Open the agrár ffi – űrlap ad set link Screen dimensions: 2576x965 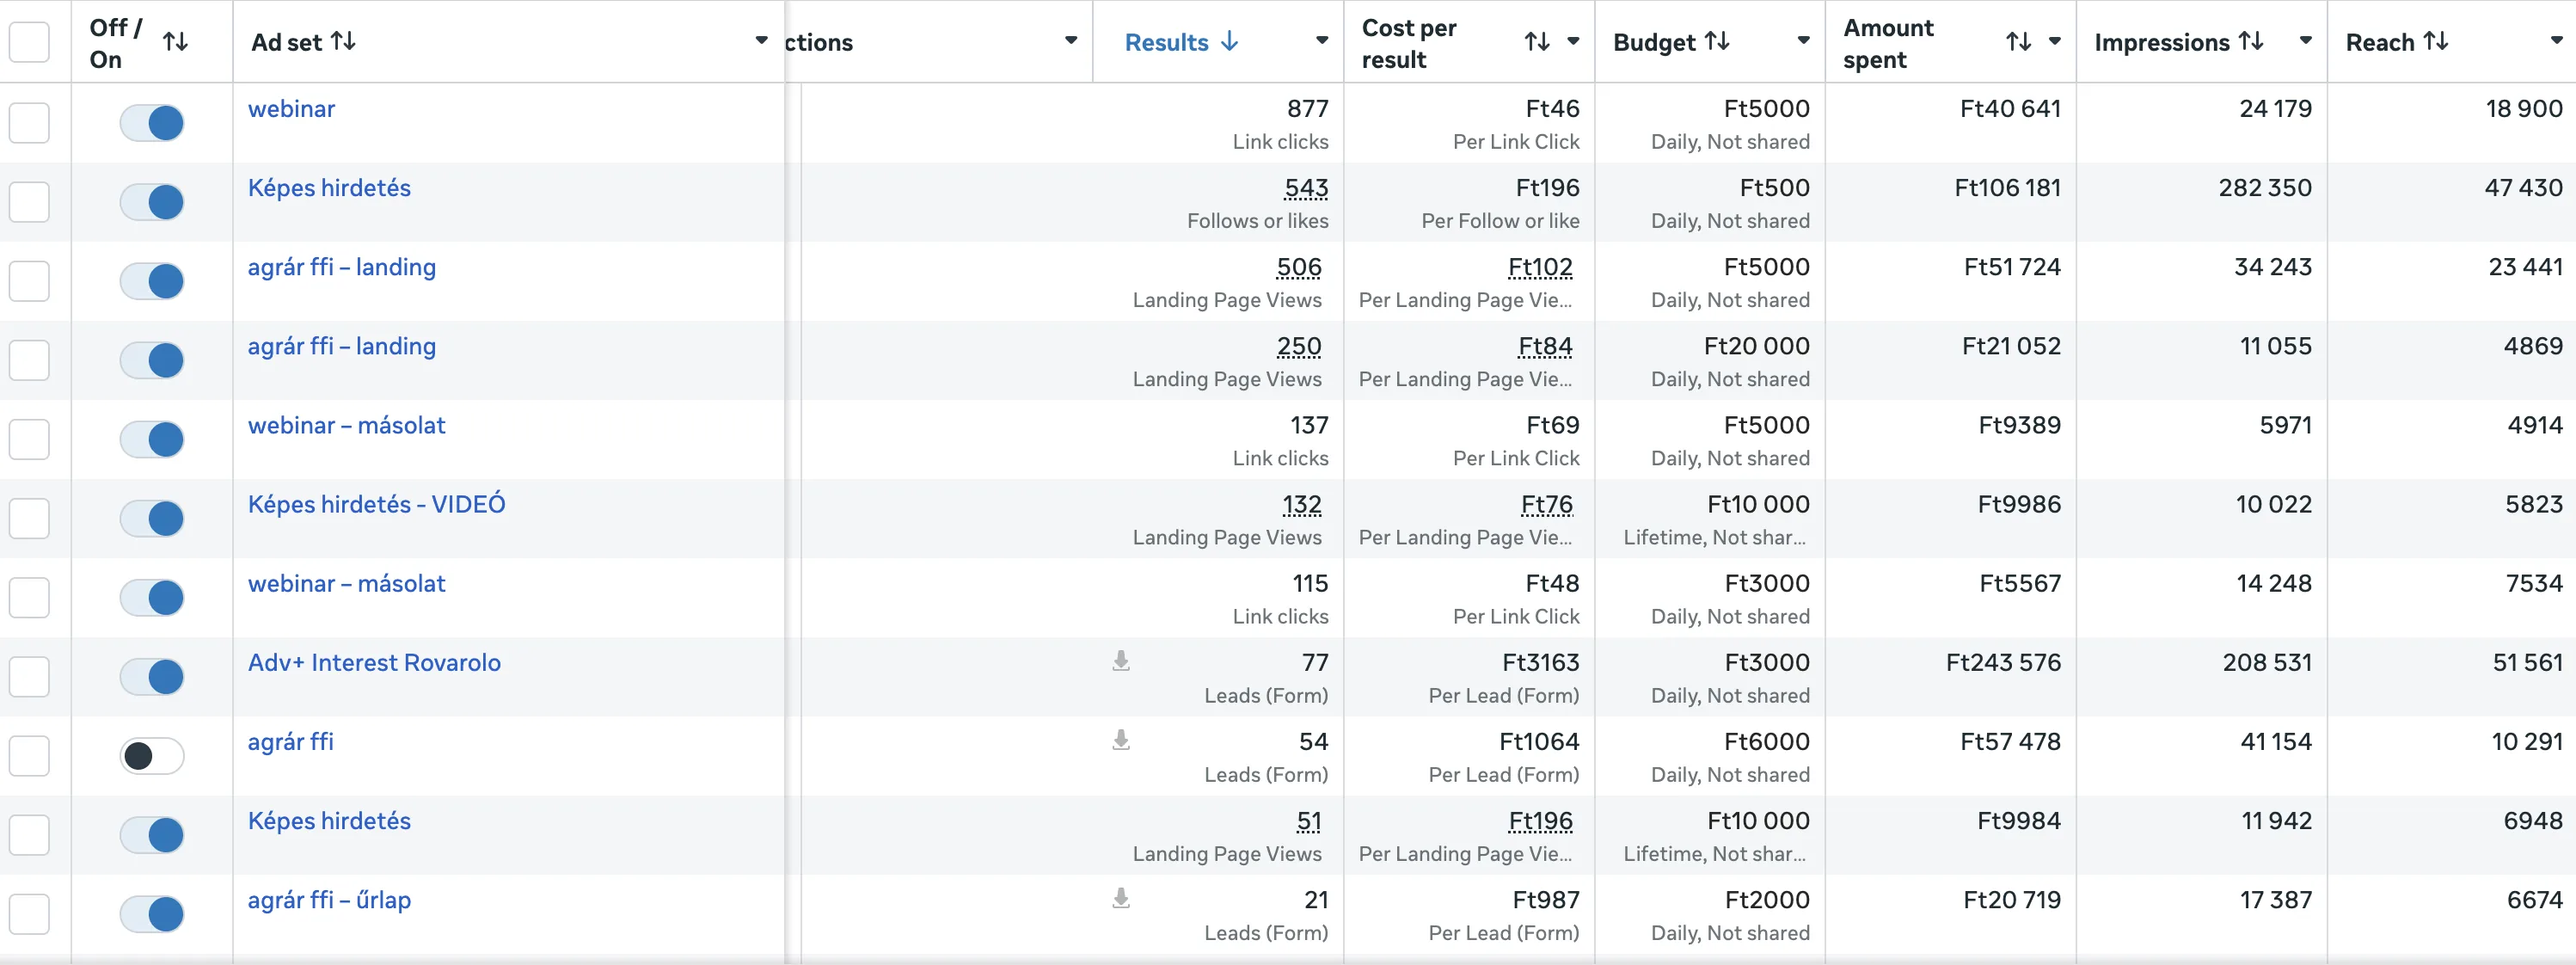(329, 900)
